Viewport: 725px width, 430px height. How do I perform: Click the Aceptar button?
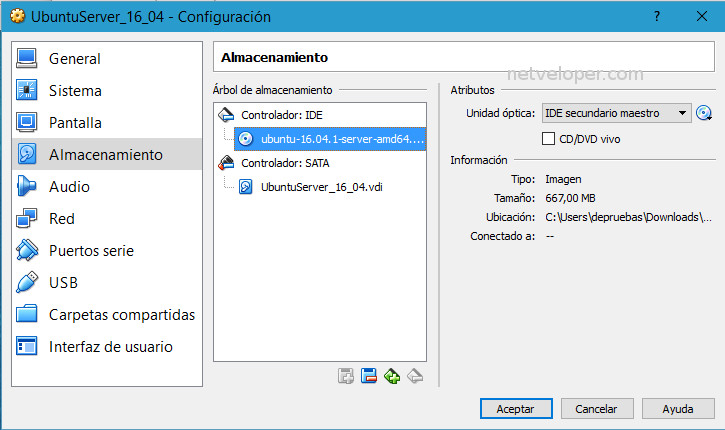tap(516, 409)
